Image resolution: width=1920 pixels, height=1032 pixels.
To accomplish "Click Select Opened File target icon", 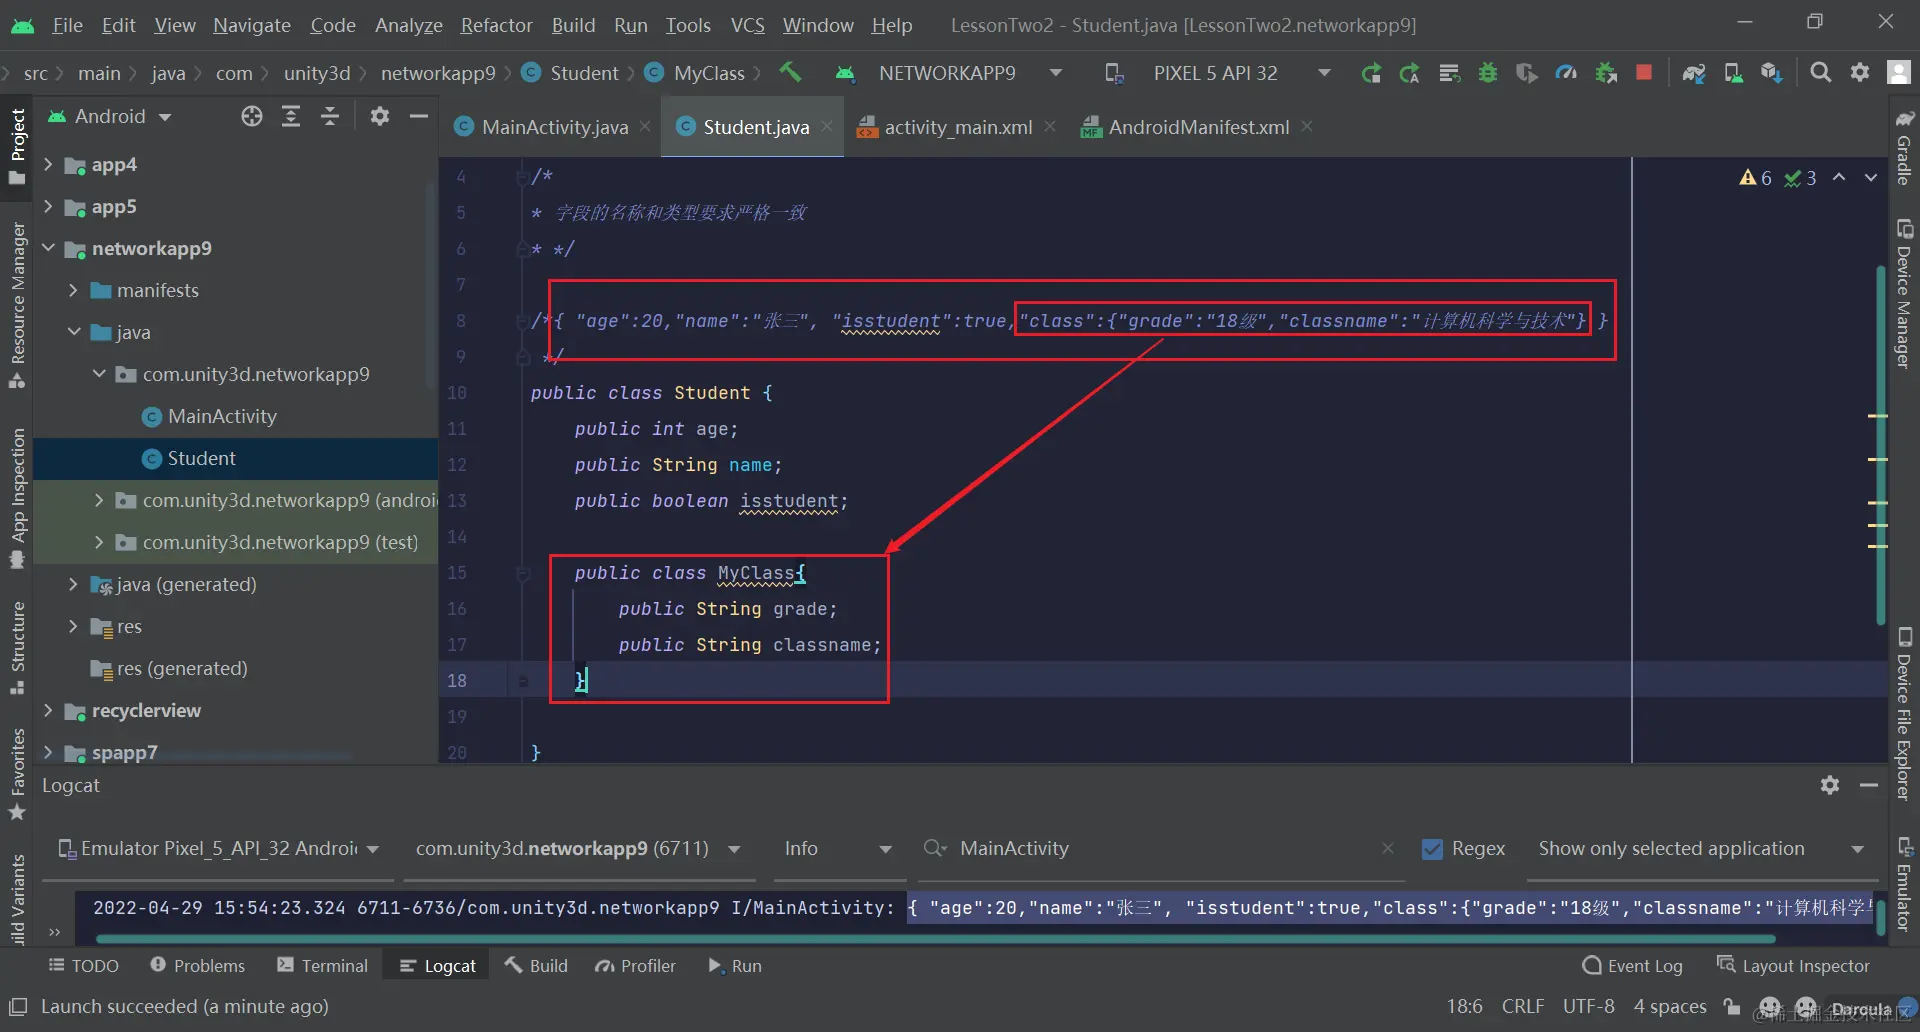I will pyautogui.click(x=252, y=117).
